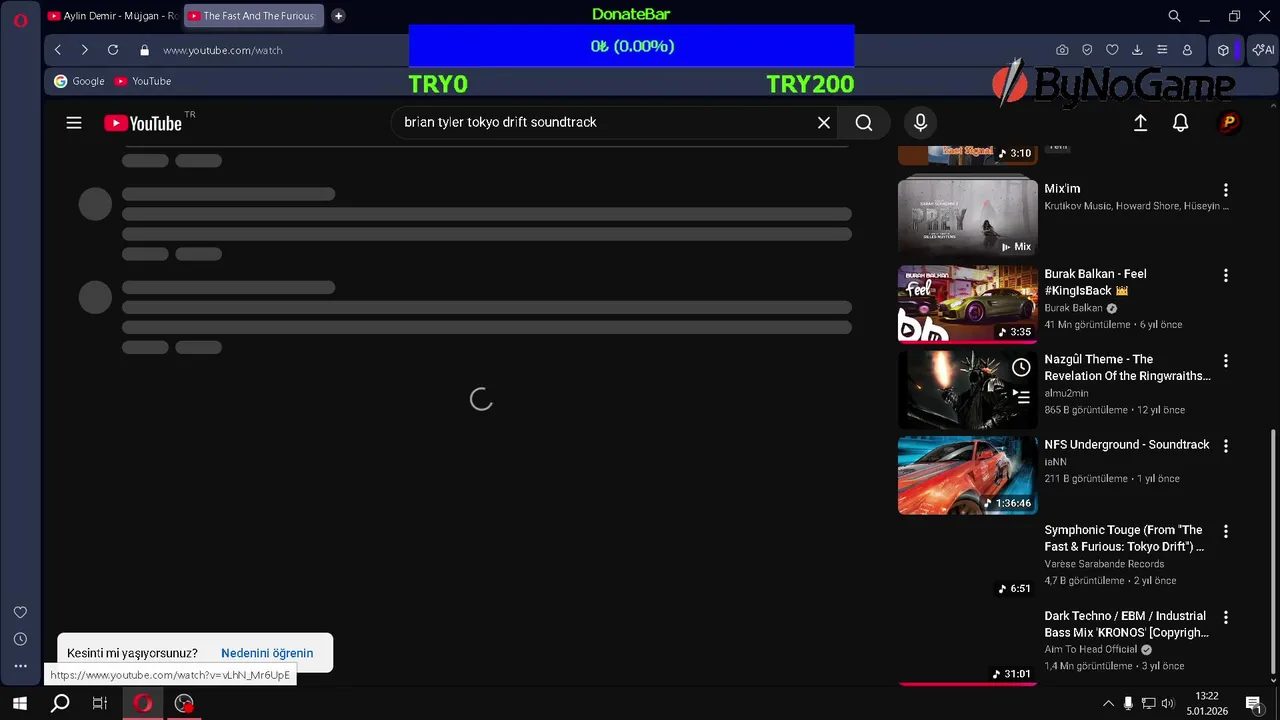This screenshot has width=1280, height=720.
Task: Open Opera tab search magnifier icon
Action: click(1175, 16)
